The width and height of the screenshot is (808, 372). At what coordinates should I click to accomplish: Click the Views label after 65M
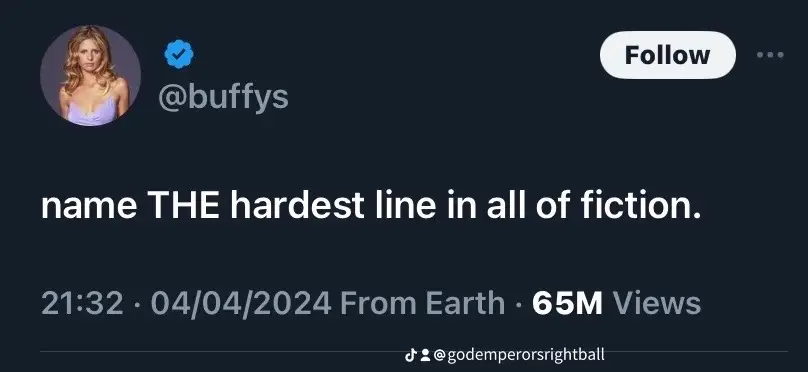(x=656, y=303)
